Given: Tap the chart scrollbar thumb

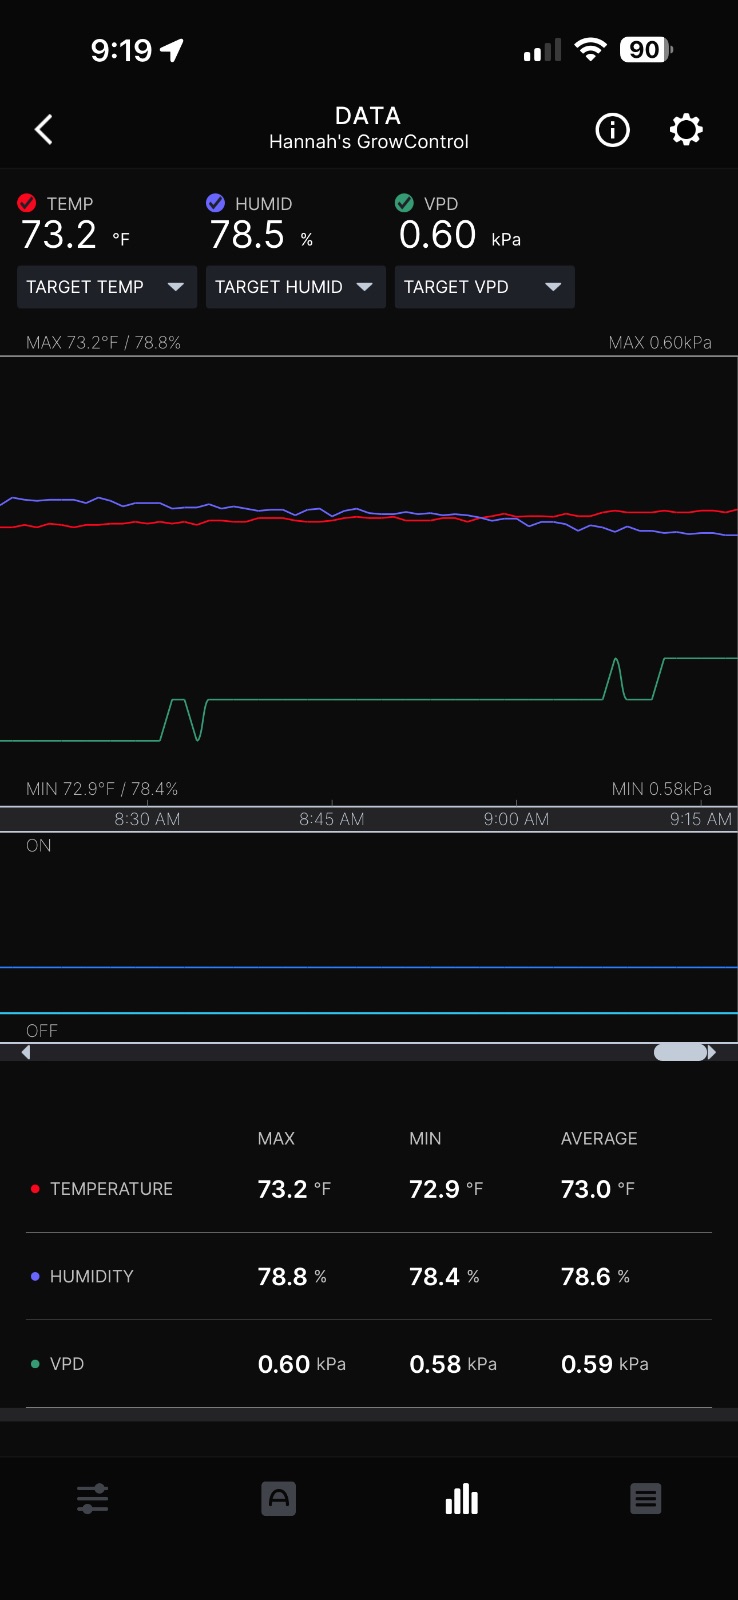Looking at the screenshot, I should [680, 1052].
